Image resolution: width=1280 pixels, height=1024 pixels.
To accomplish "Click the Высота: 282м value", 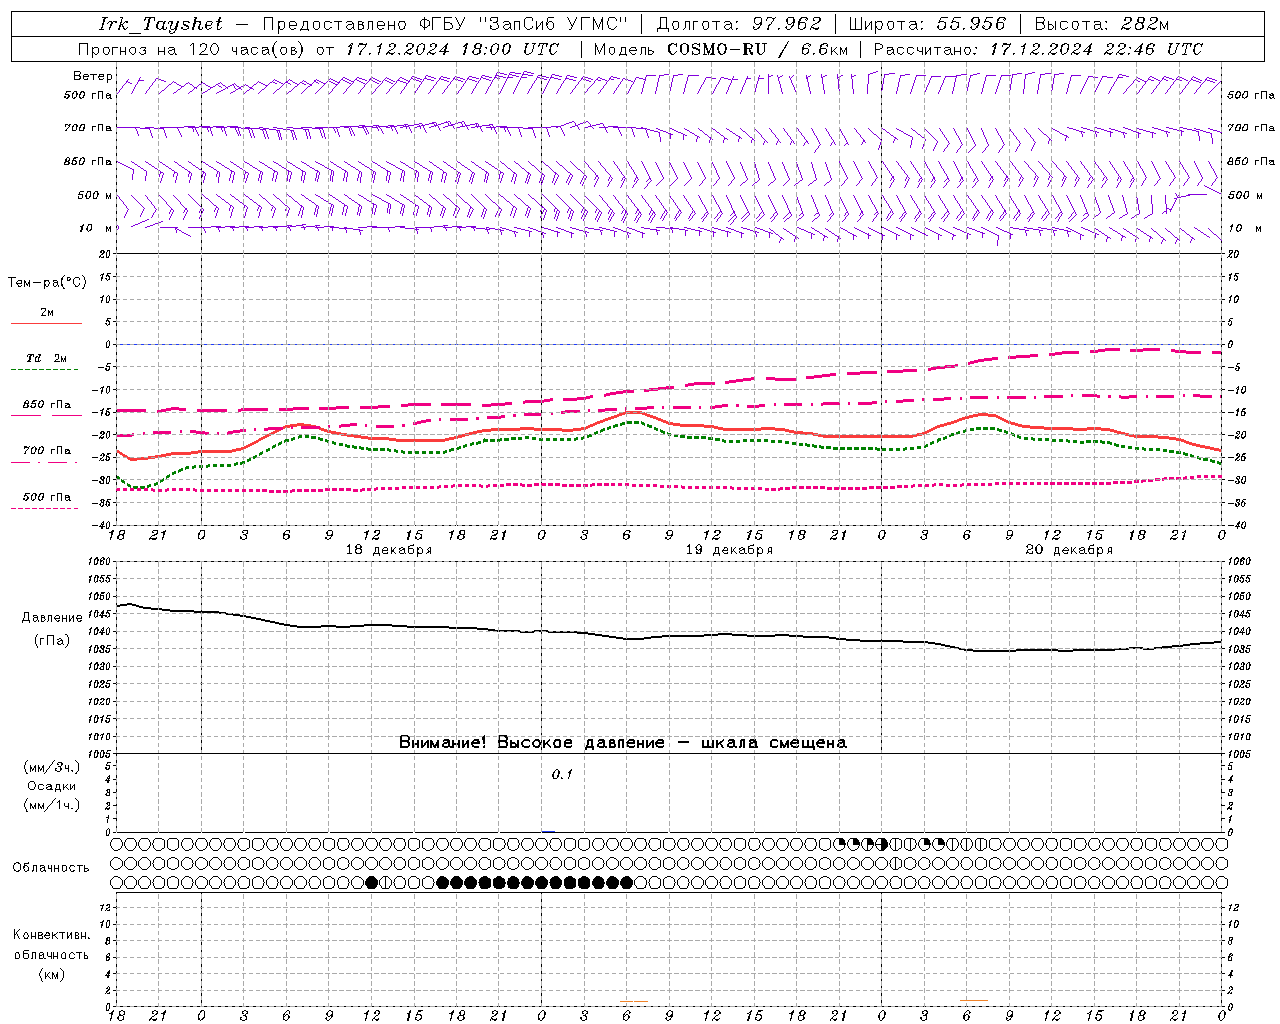I will 1102,24.
